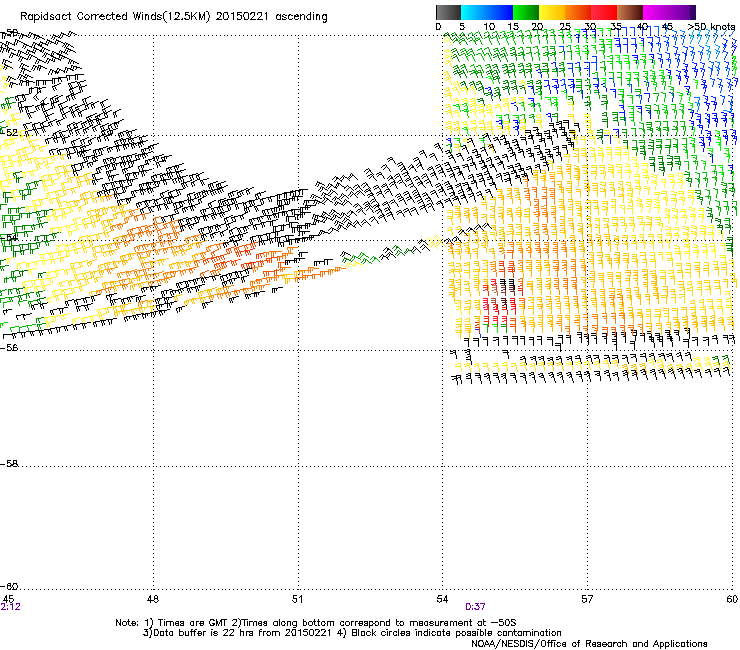Click the gray 0-5 knots legend swatch
The height and width of the screenshot is (650, 740).
[x=448, y=12]
